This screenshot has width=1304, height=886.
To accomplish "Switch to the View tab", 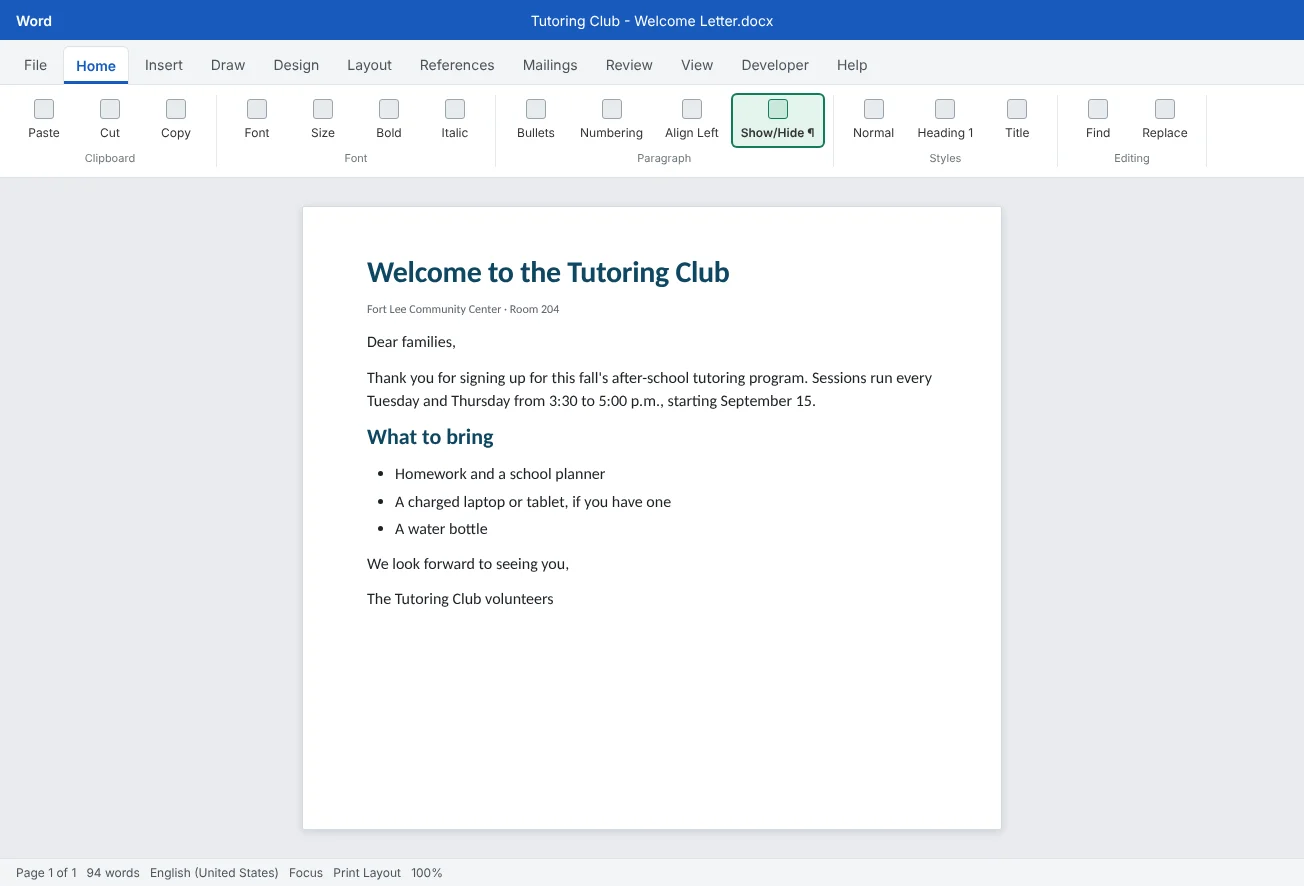I will pyautogui.click(x=697, y=65).
